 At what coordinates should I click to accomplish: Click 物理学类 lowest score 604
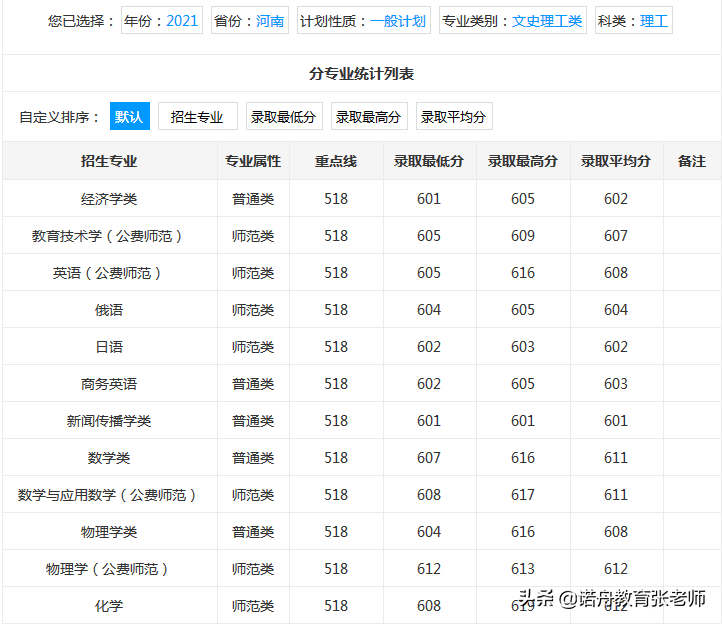click(429, 532)
